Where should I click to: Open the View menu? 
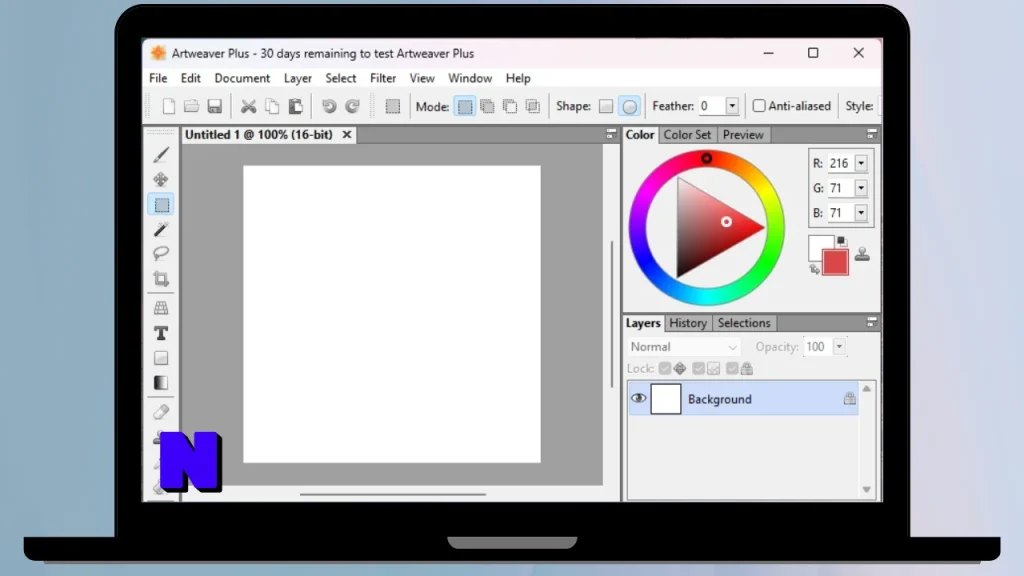point(422,78)
